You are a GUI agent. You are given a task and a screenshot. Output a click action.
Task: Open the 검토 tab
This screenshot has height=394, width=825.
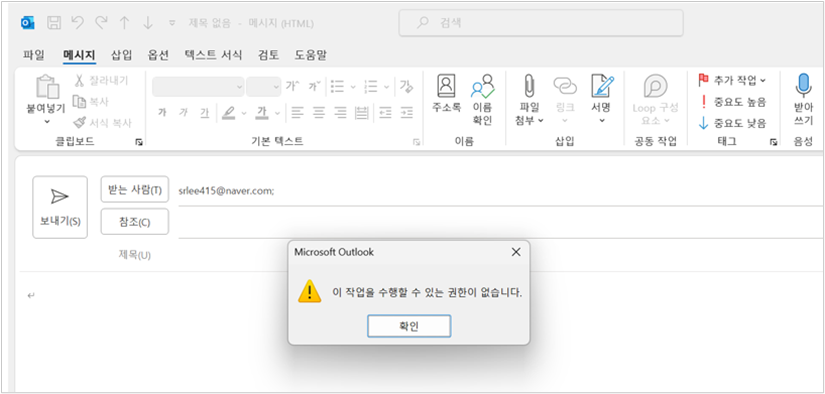tap(268, 55)
